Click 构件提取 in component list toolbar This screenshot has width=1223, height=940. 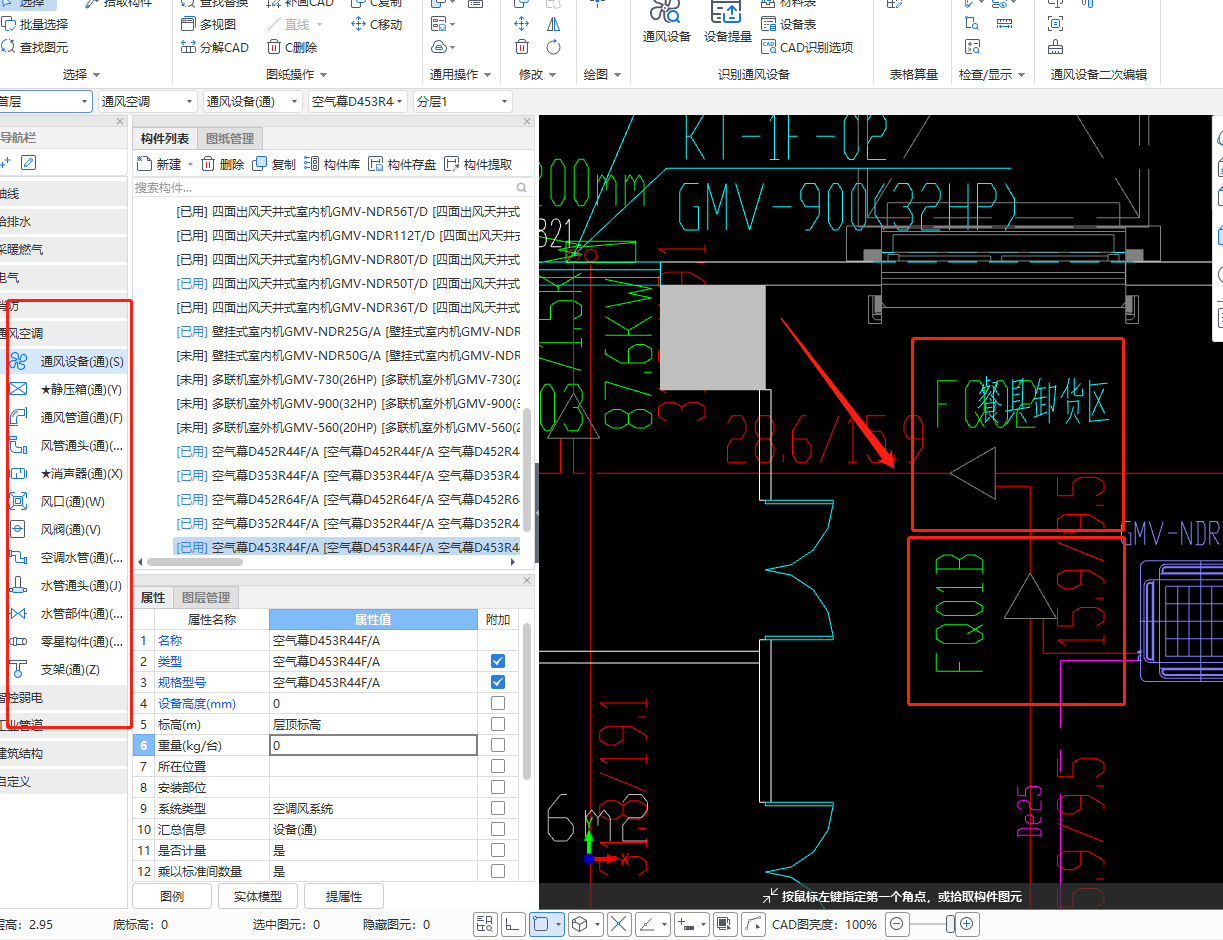click(479, 164)
